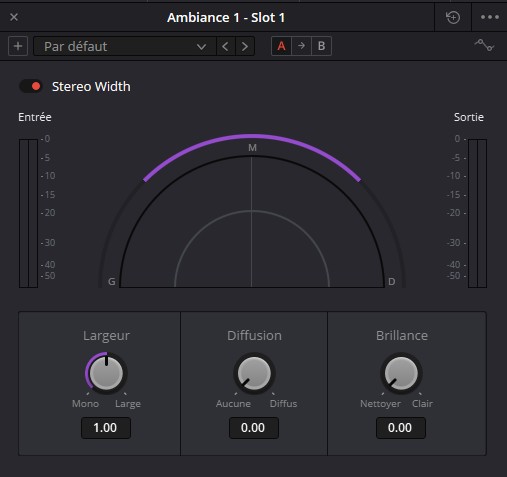Click the Diffus label under Diffusion
The image size is (507, 477).
(x=283, y=404)
